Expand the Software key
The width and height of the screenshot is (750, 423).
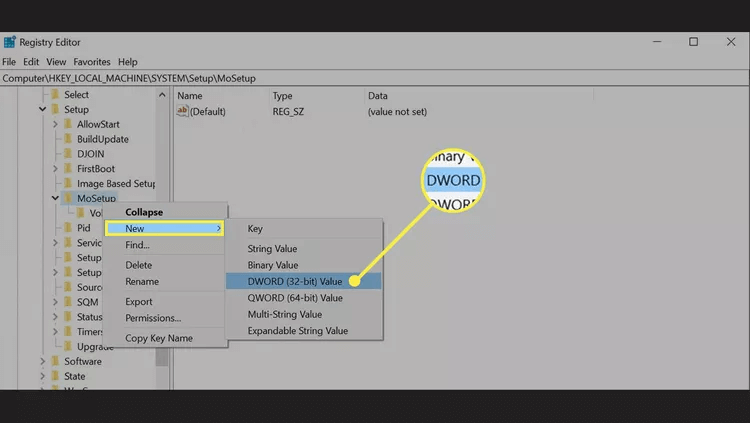(x=43, y=361)
